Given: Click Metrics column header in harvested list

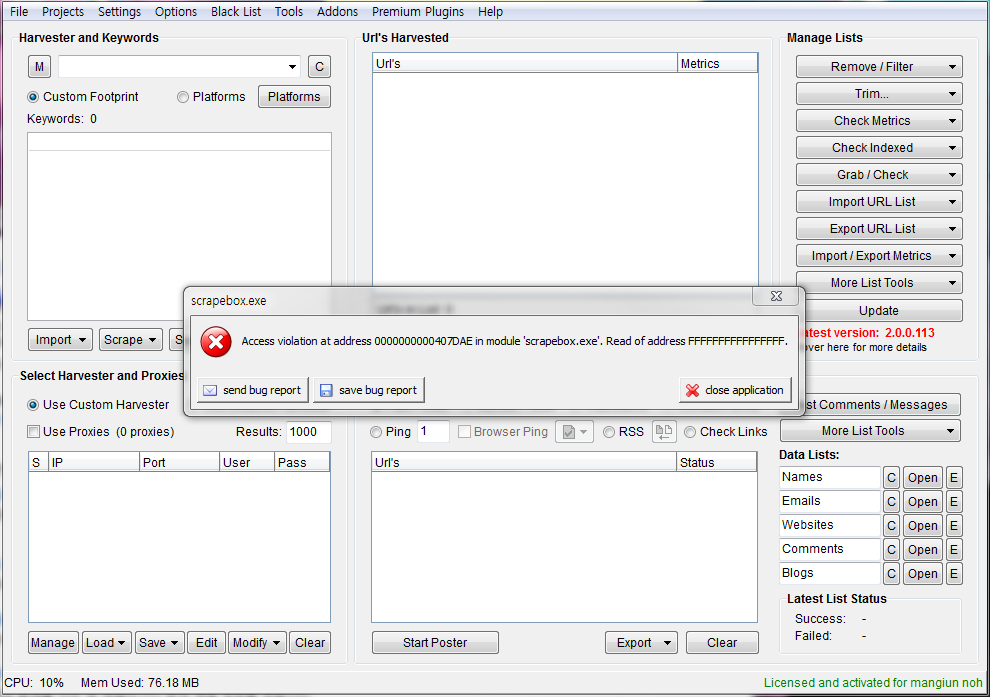Looking at the screenshot, I should [x=717, y=63].
